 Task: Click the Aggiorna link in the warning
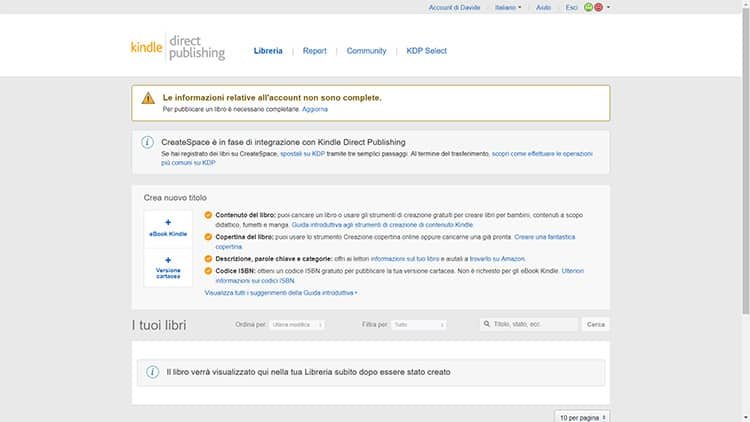click(315, 109)
